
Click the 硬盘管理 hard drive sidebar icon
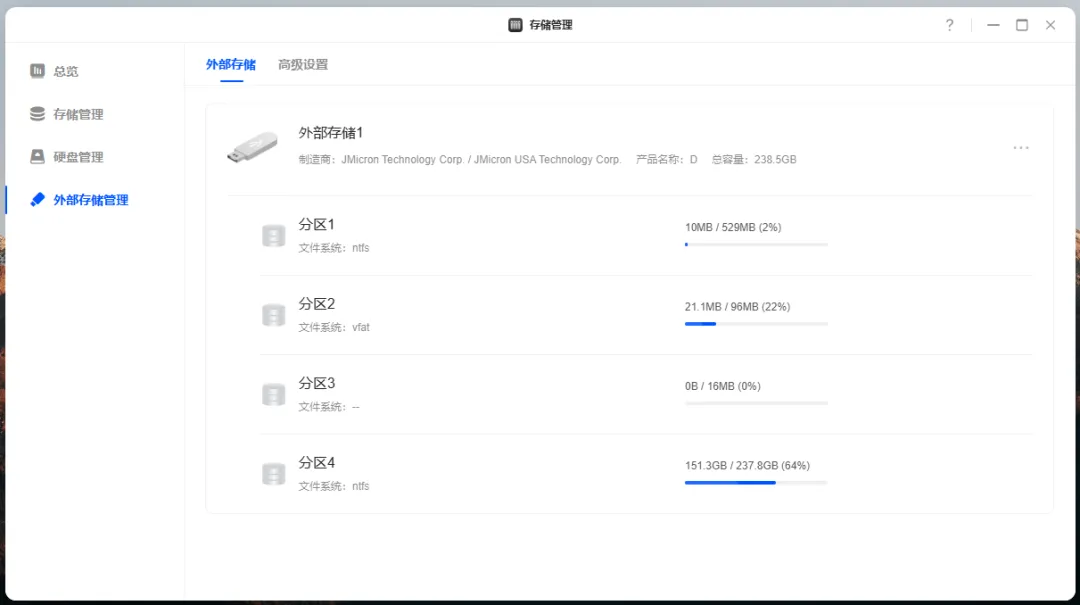pyautogui.click(x=37, y=156)
